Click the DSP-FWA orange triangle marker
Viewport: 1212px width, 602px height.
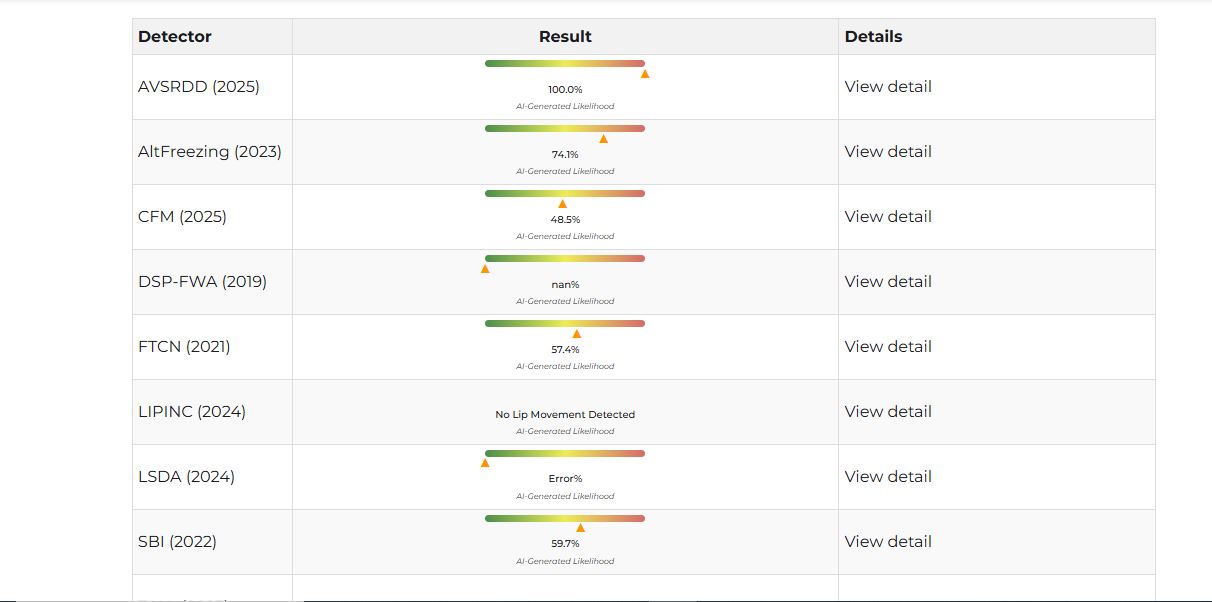485,269
